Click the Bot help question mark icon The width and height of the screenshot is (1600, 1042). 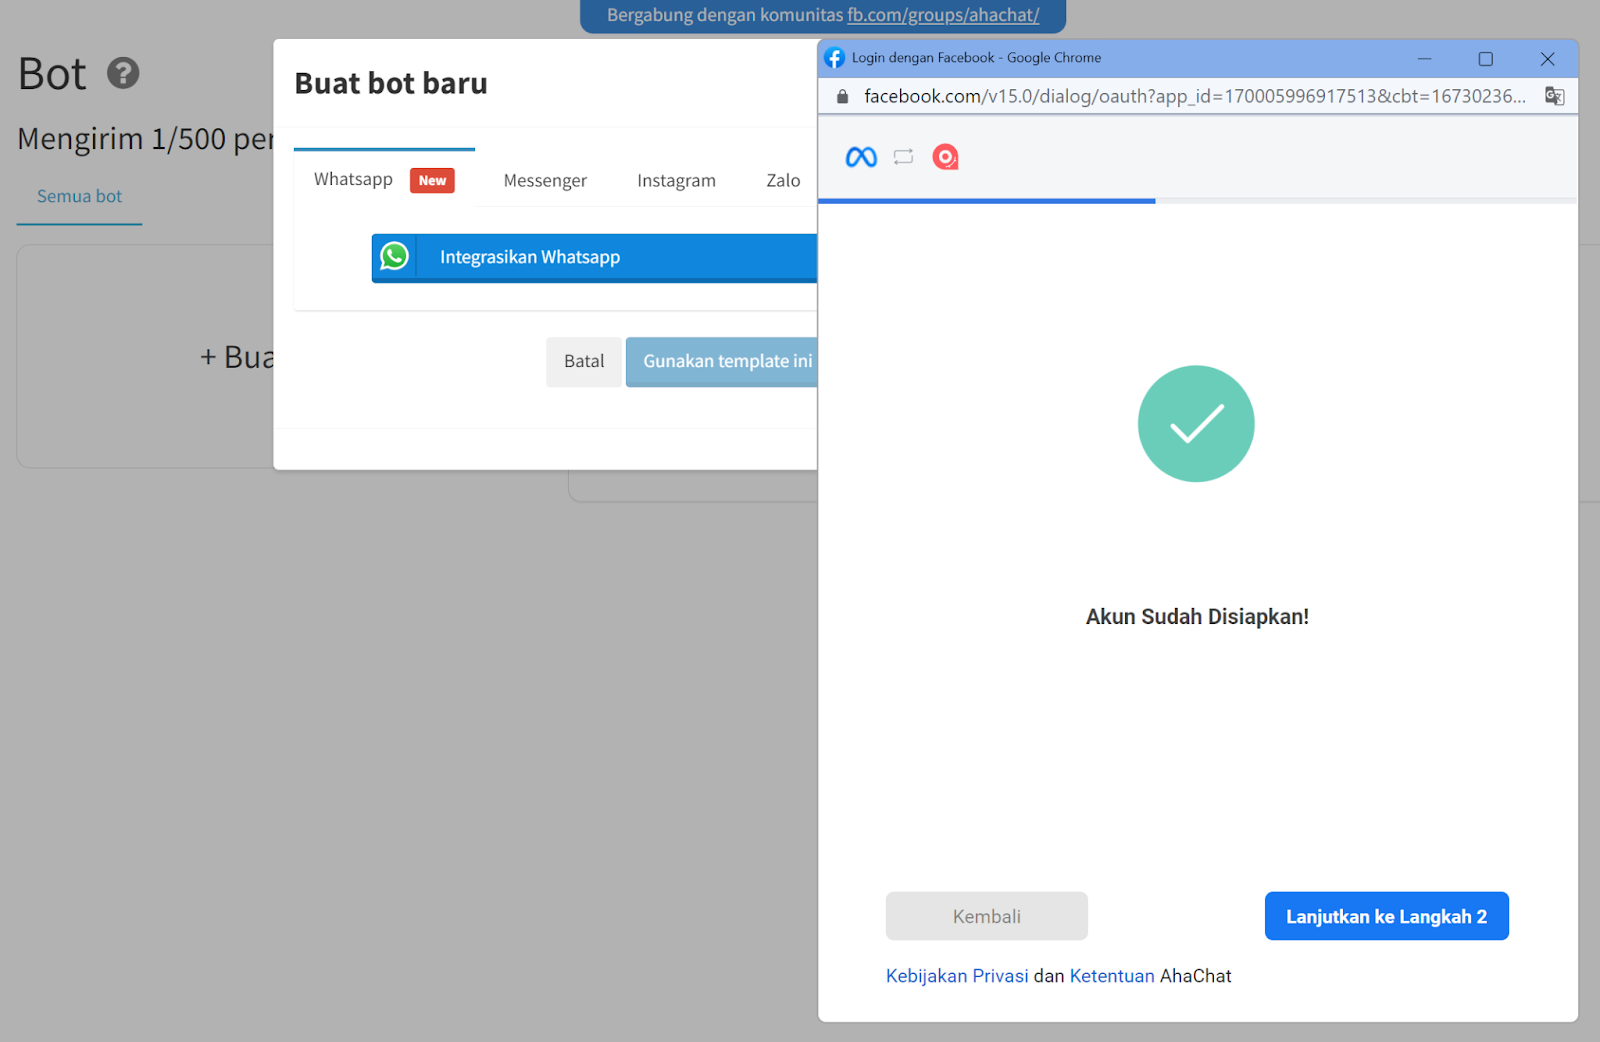click(x=123, y=73)
